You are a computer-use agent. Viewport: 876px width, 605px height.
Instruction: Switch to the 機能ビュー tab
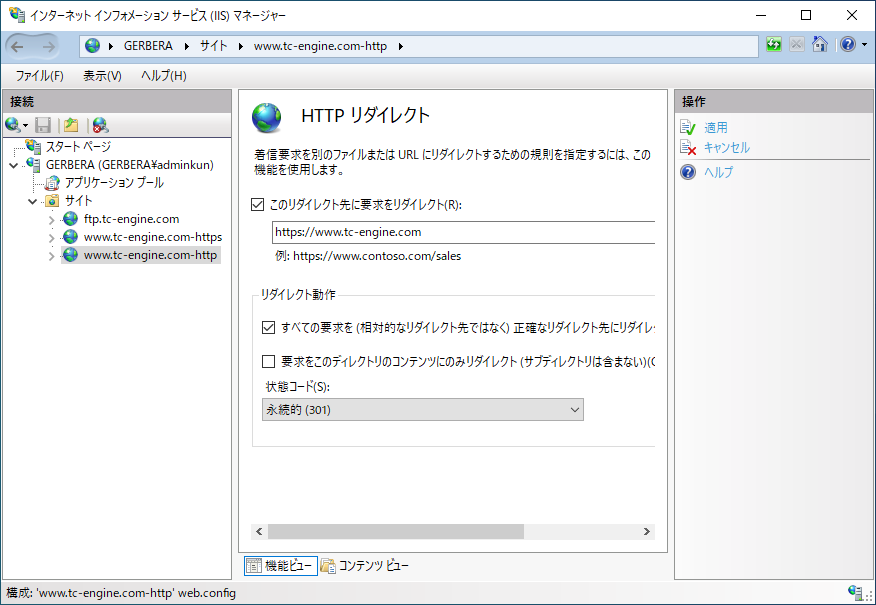pyautogui.click(x=280, y=566)
